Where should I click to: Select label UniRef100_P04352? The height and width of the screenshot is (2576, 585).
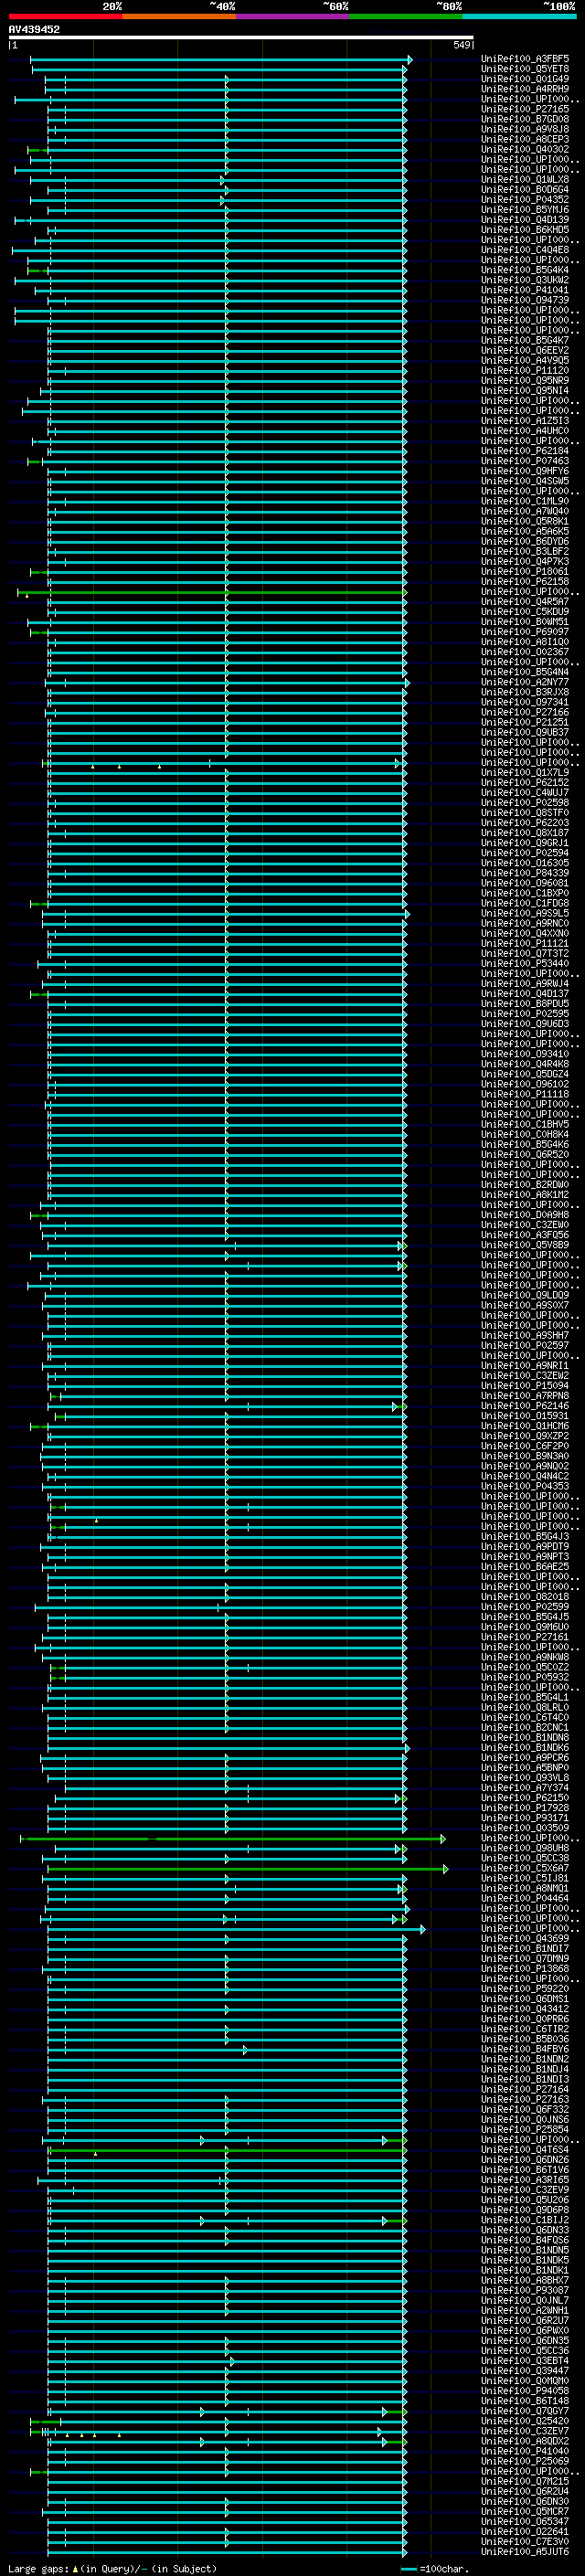click(525, 200)
